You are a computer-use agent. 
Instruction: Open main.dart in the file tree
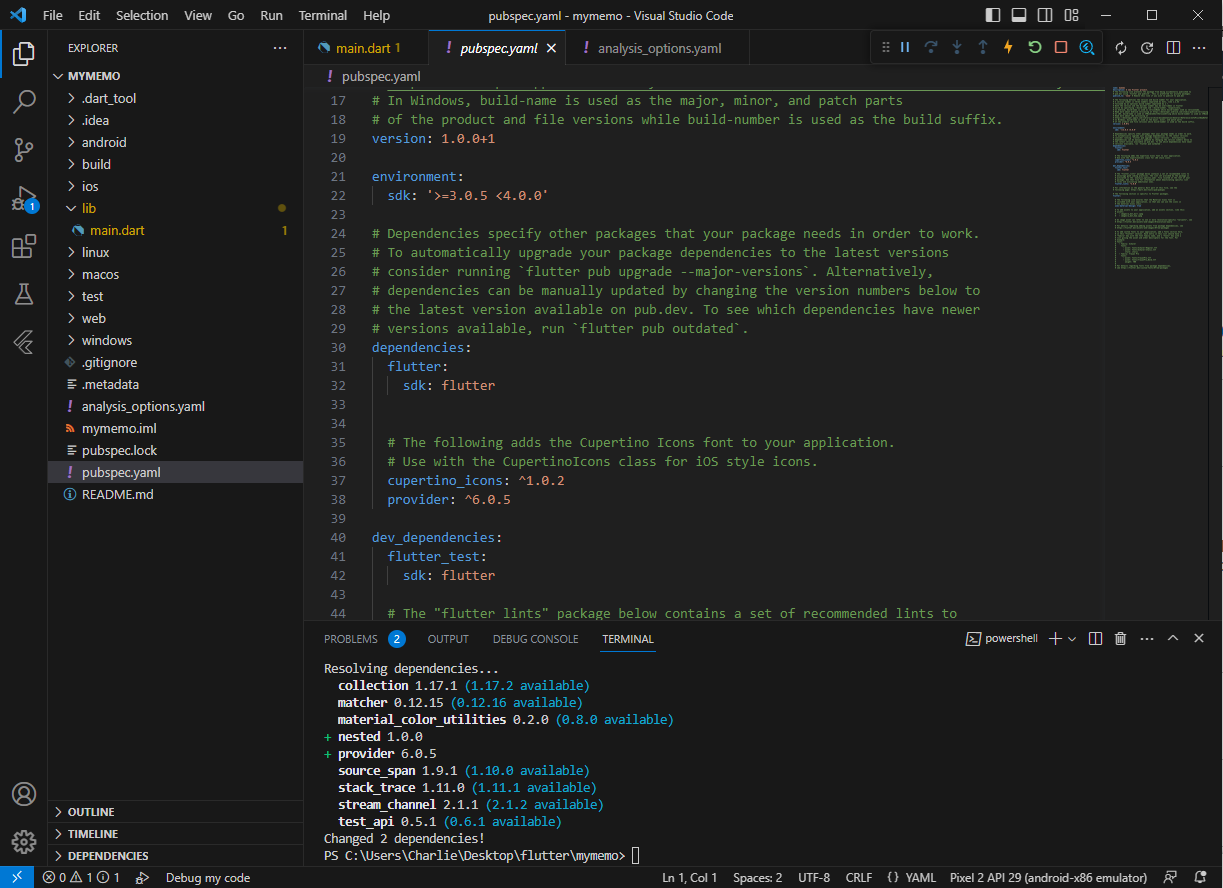pos(175,230)
